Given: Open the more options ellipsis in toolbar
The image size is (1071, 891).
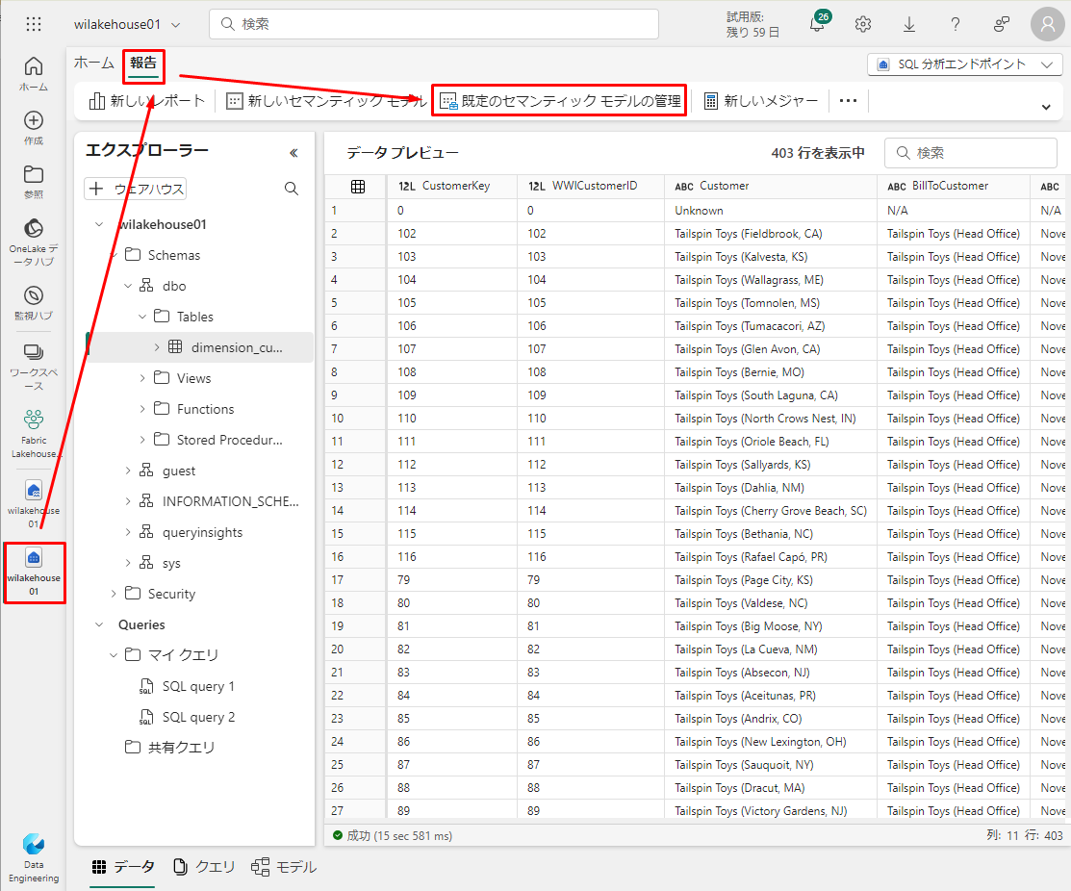Looking at the screenshot, I should click(x=848, y=100).
